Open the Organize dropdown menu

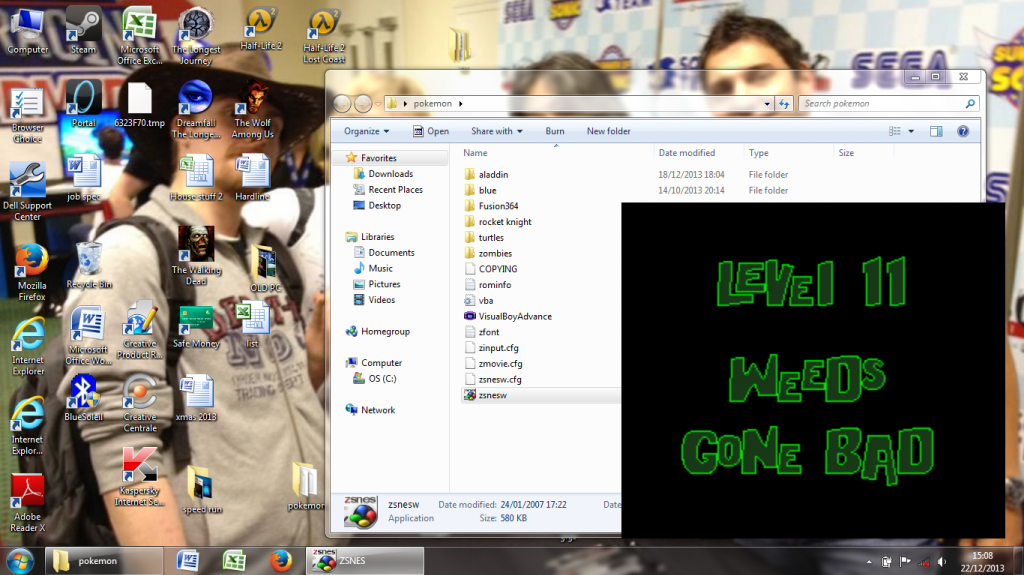(366, 131)
